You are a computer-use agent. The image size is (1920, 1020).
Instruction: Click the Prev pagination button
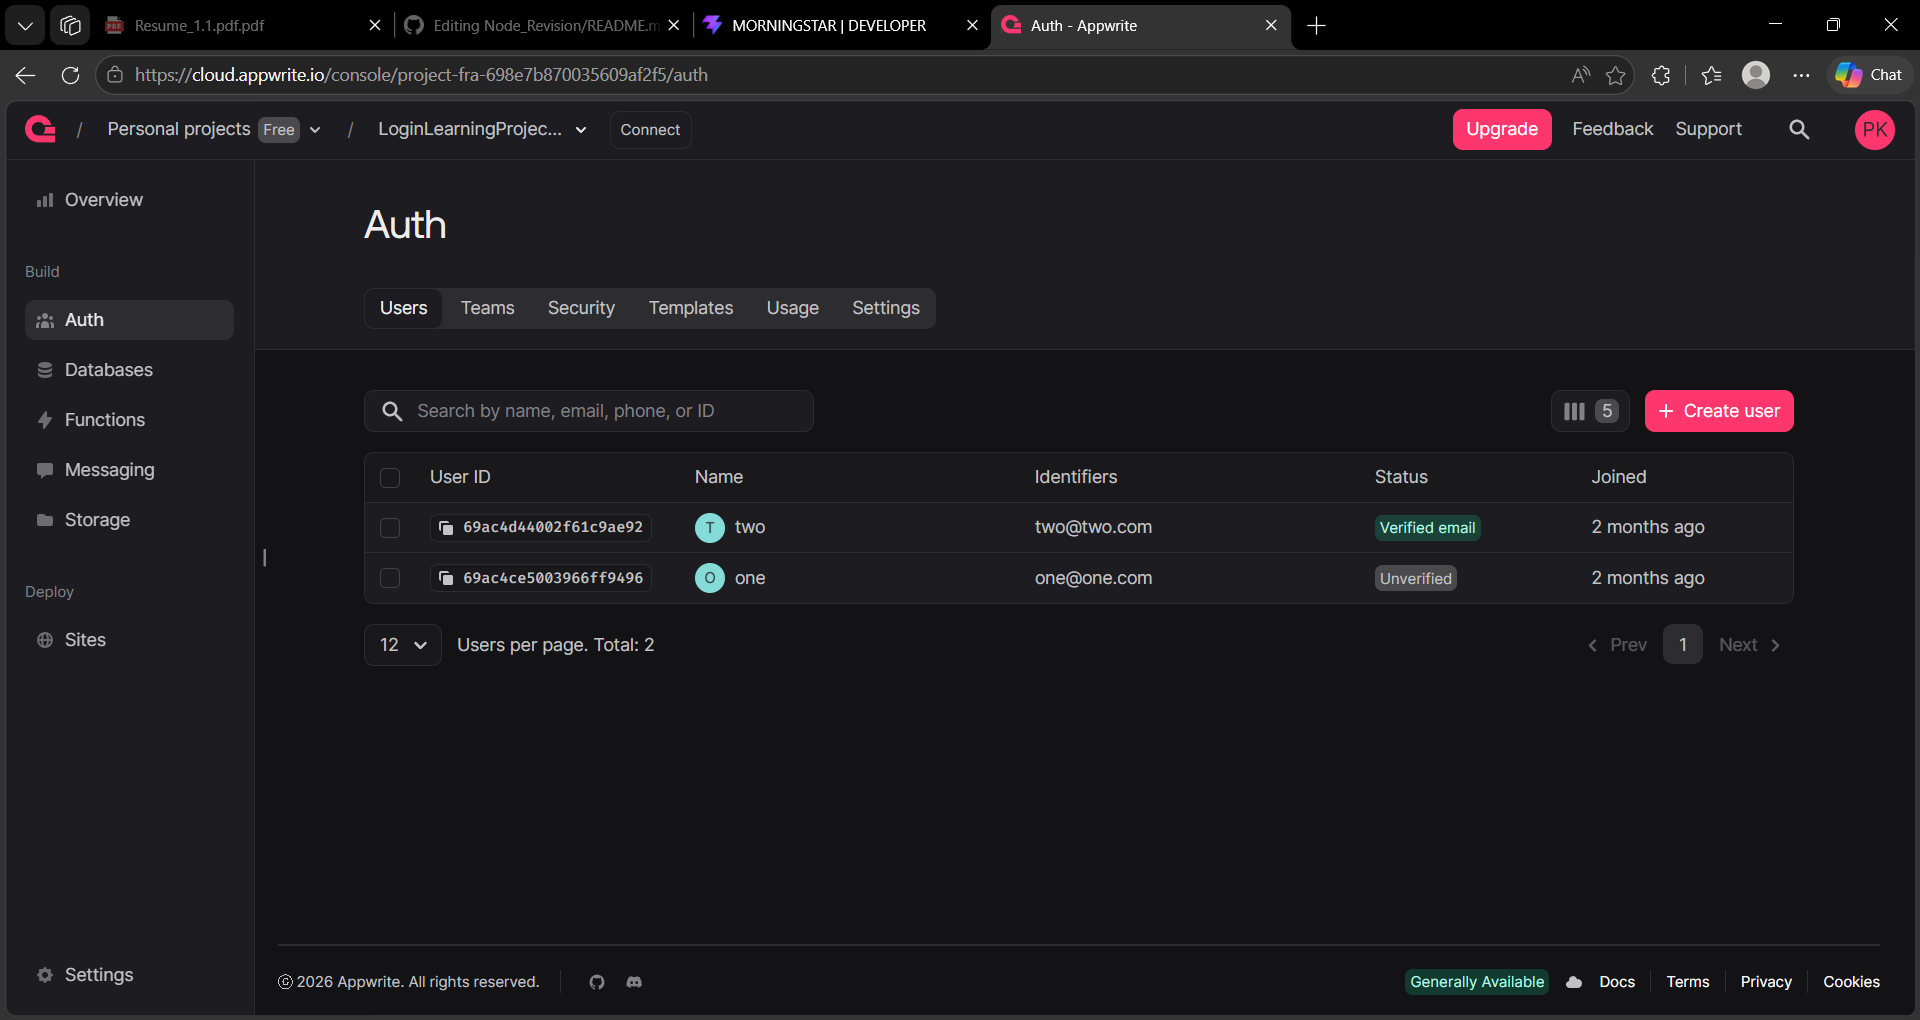1617,645
